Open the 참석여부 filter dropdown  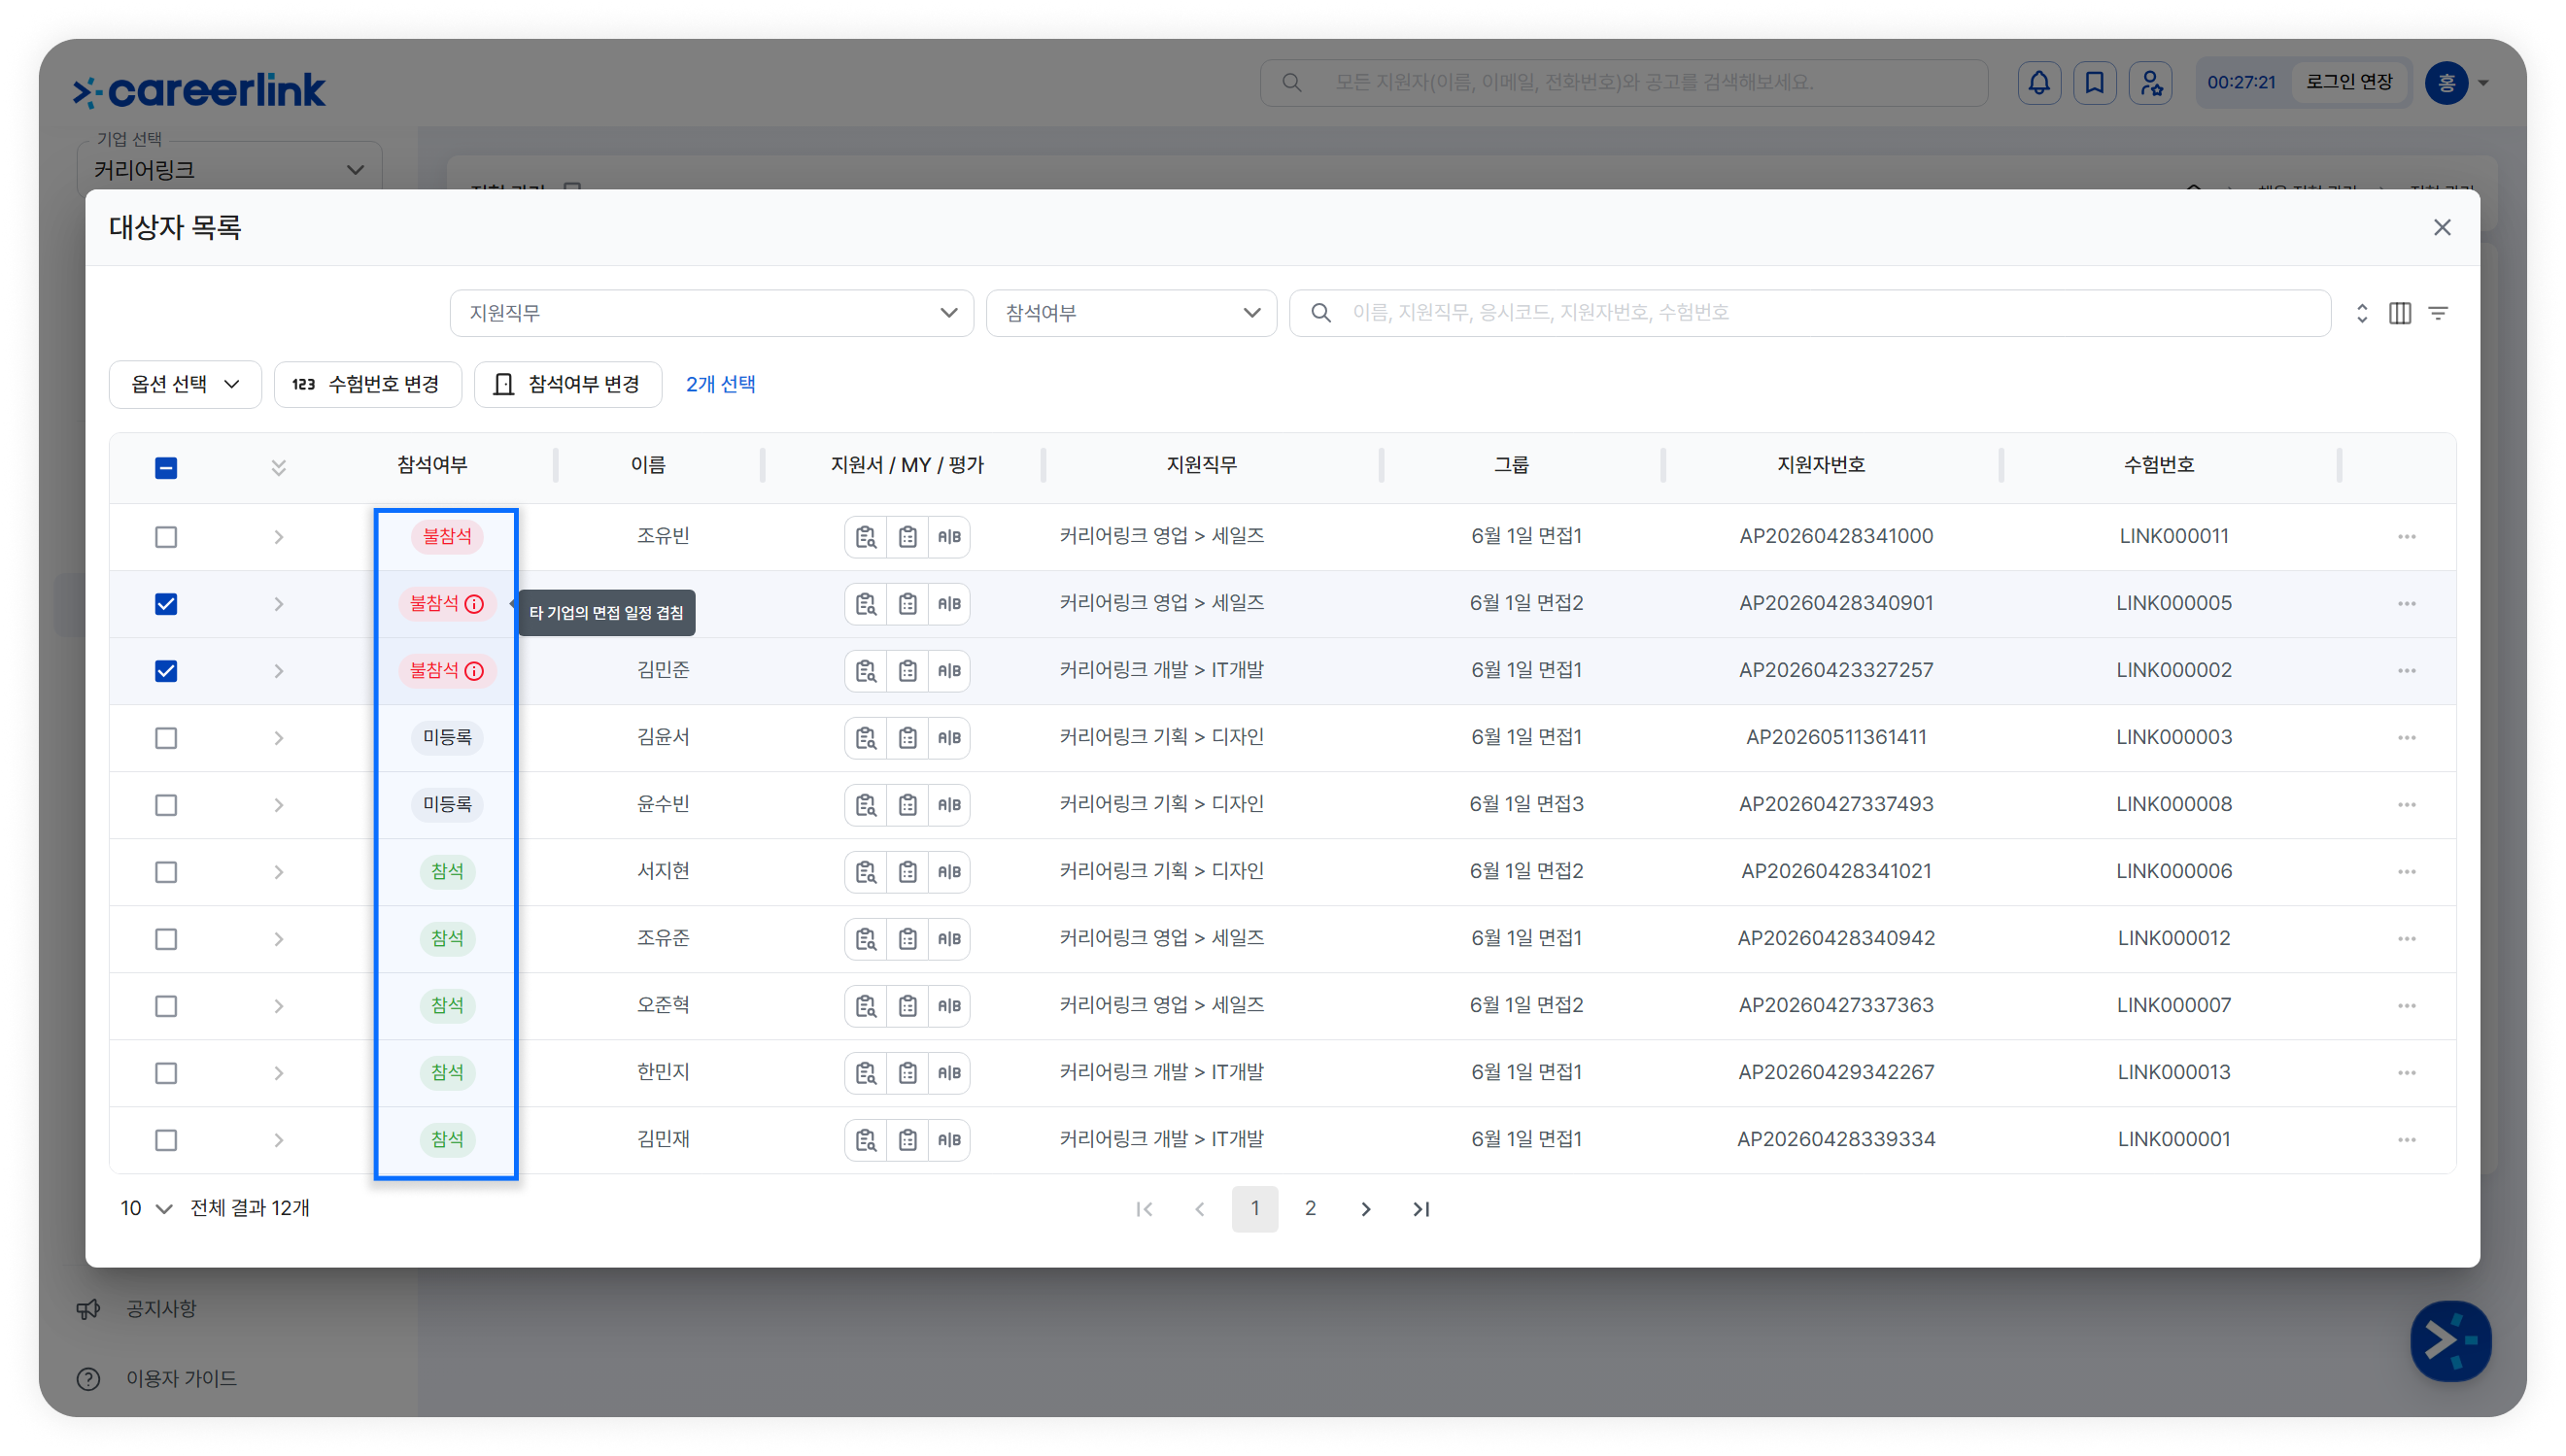tap(1131, 313)
